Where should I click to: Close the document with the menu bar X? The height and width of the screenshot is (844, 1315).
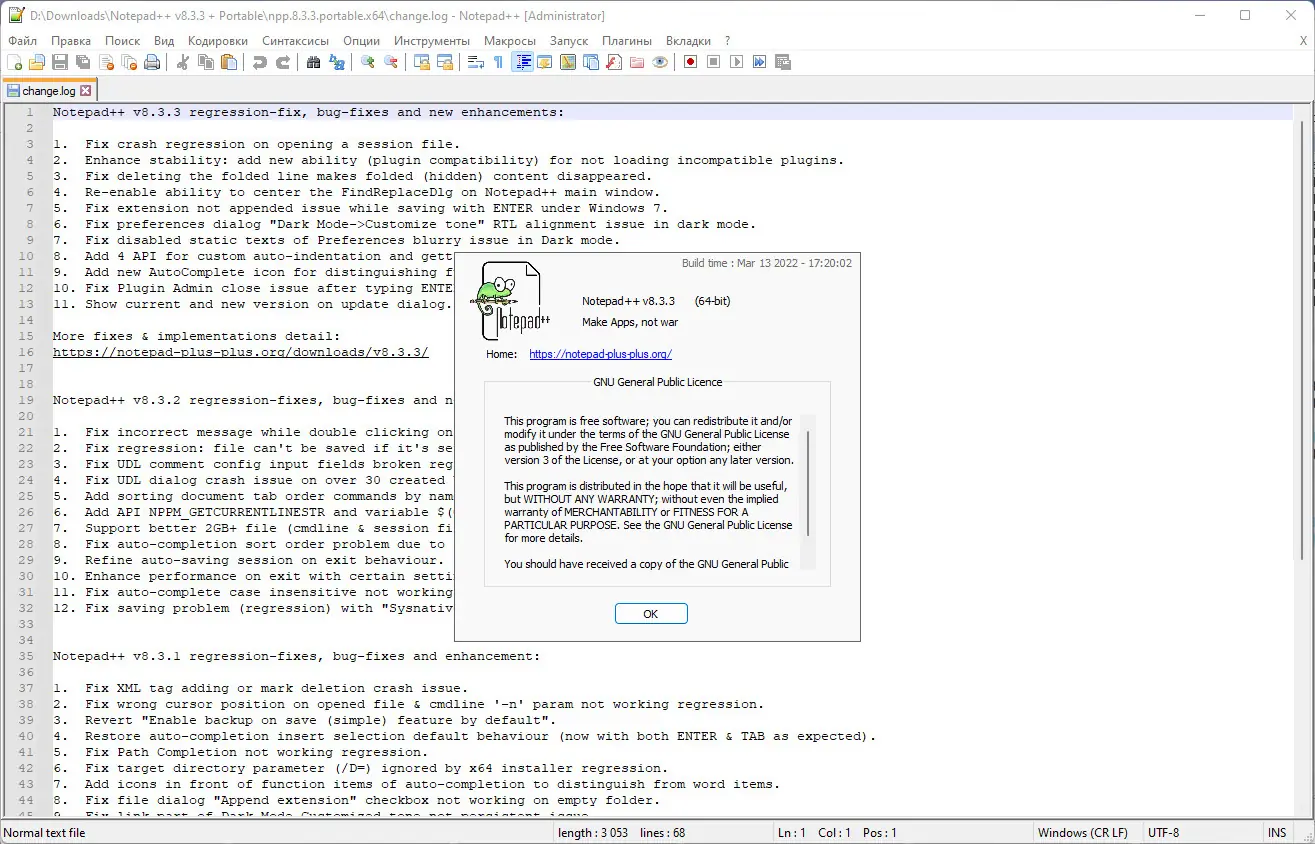[1303, 41]
